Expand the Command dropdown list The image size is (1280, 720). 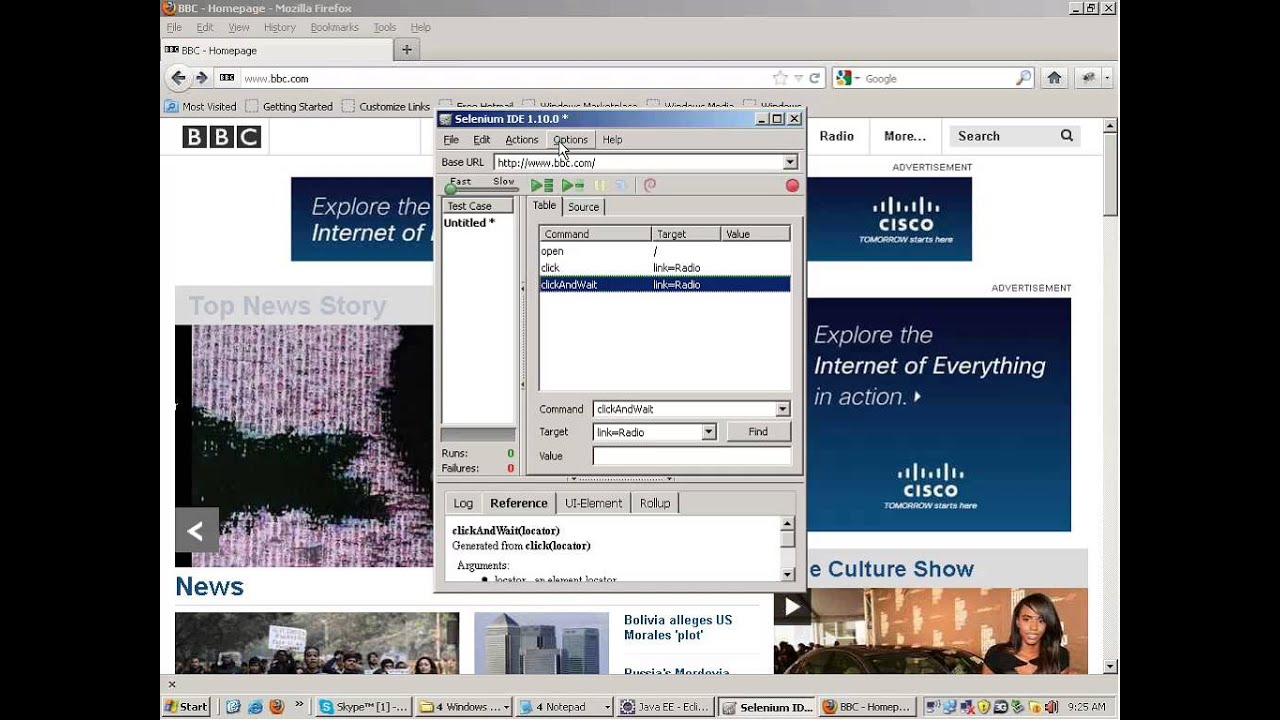(782, 409)
